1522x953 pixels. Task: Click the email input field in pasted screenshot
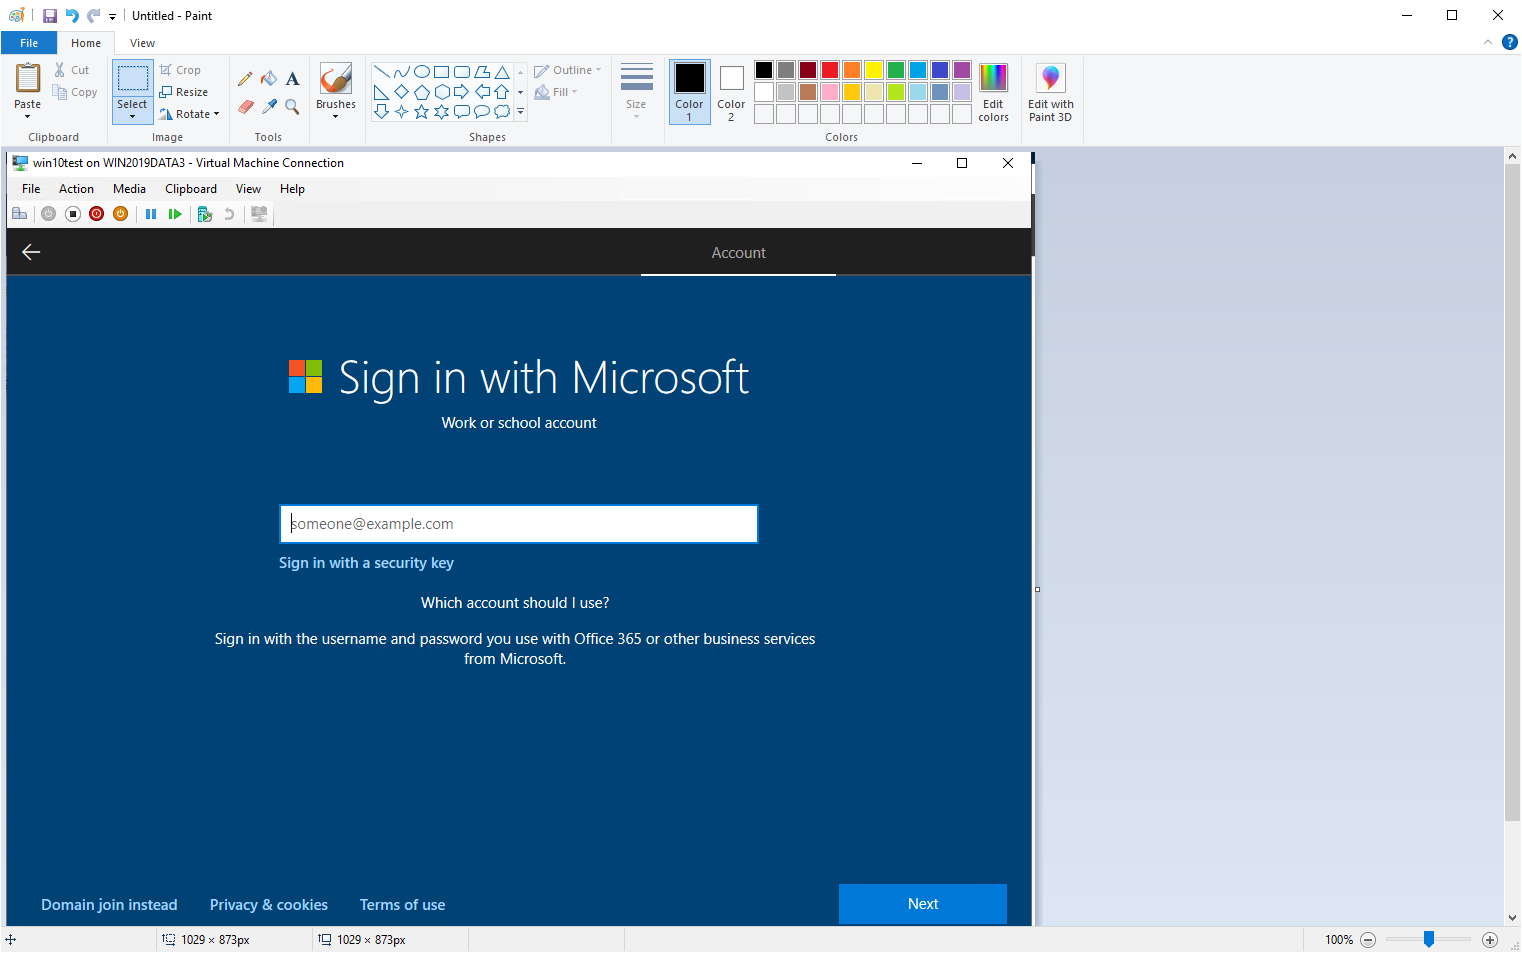point(518,524)
